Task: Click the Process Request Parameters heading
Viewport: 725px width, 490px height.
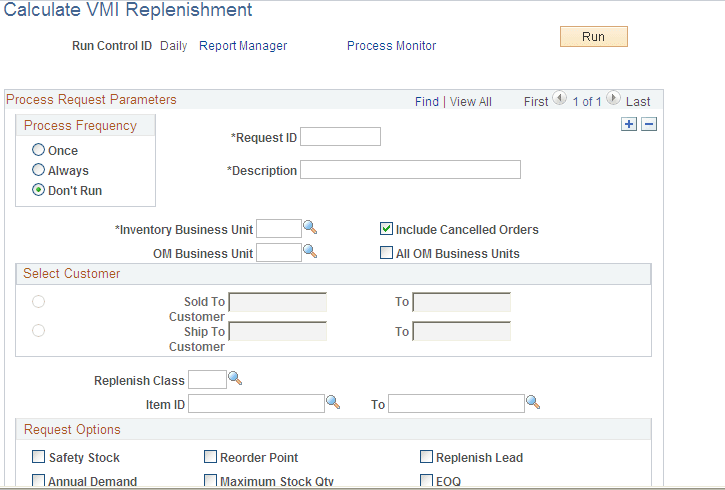Action: coord(91,99)
